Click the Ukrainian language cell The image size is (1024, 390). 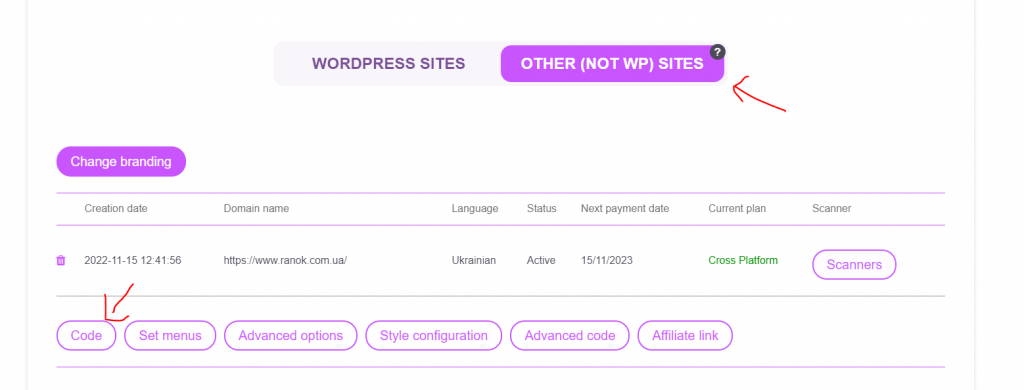coord(473,260)
